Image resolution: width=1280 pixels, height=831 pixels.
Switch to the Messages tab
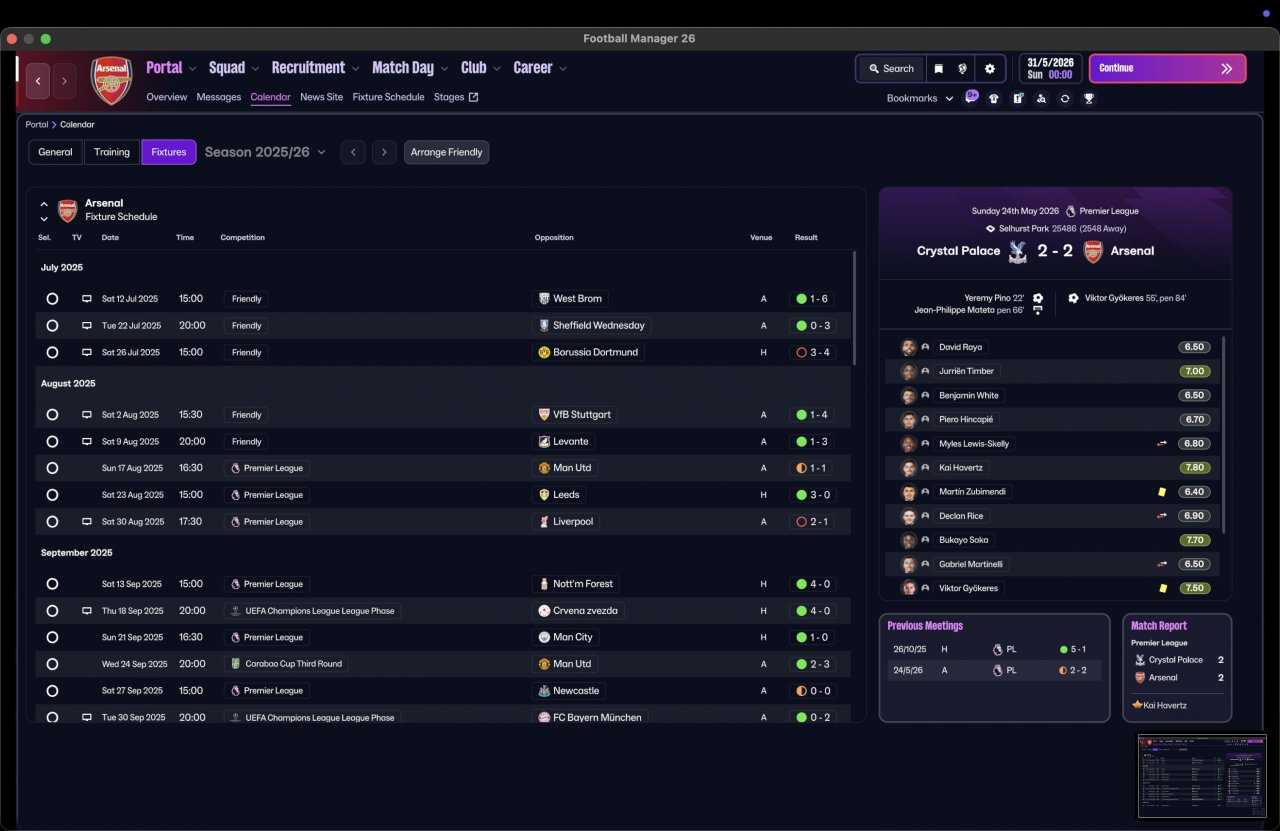219,97
